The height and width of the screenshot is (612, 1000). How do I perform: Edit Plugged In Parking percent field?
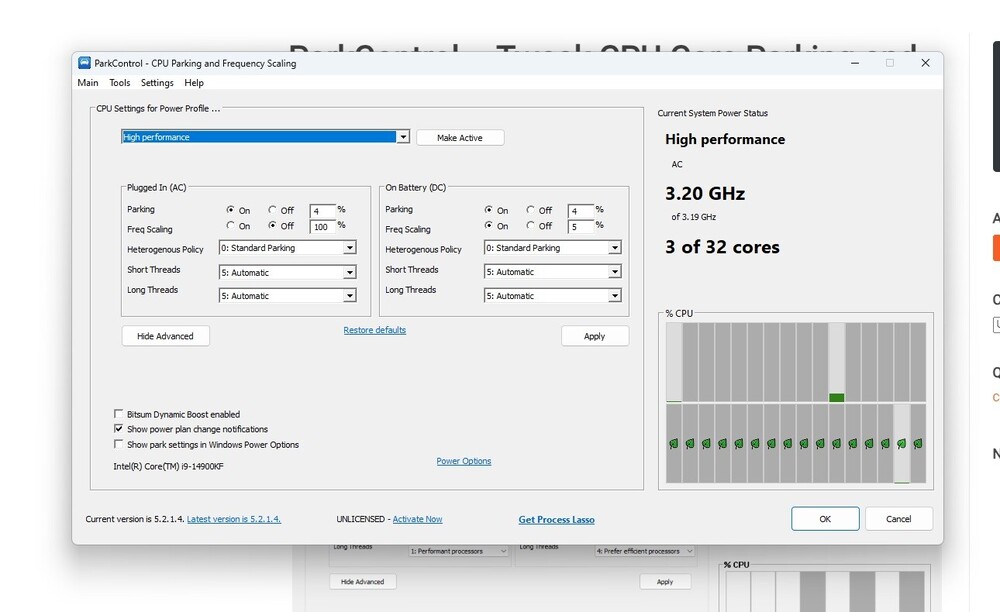(x=322, y=211)
